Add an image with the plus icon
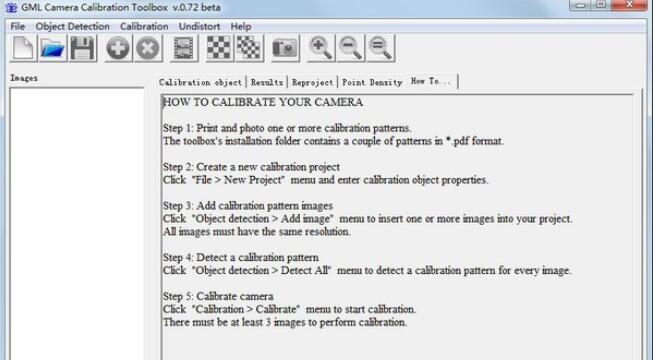Image resolution: width=653 pixels, height=360 pixels. [x=118, y=48]
